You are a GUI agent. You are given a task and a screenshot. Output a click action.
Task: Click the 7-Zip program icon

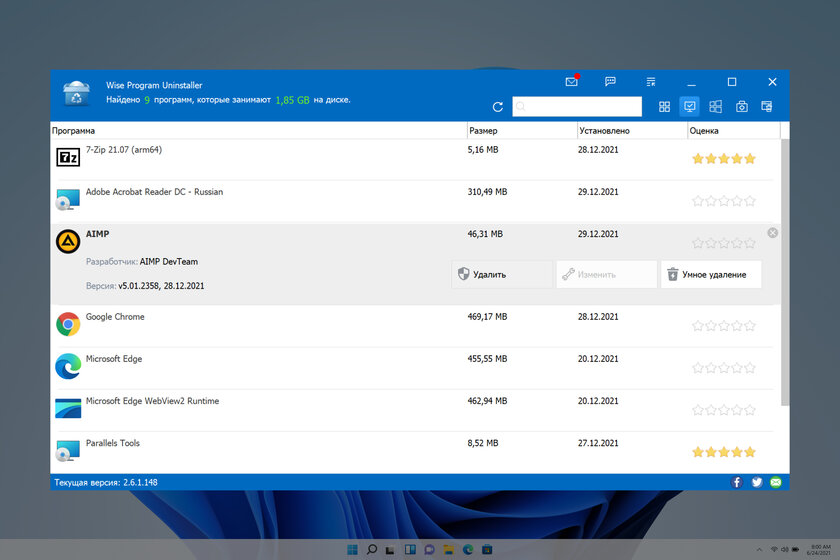(68, 157)
